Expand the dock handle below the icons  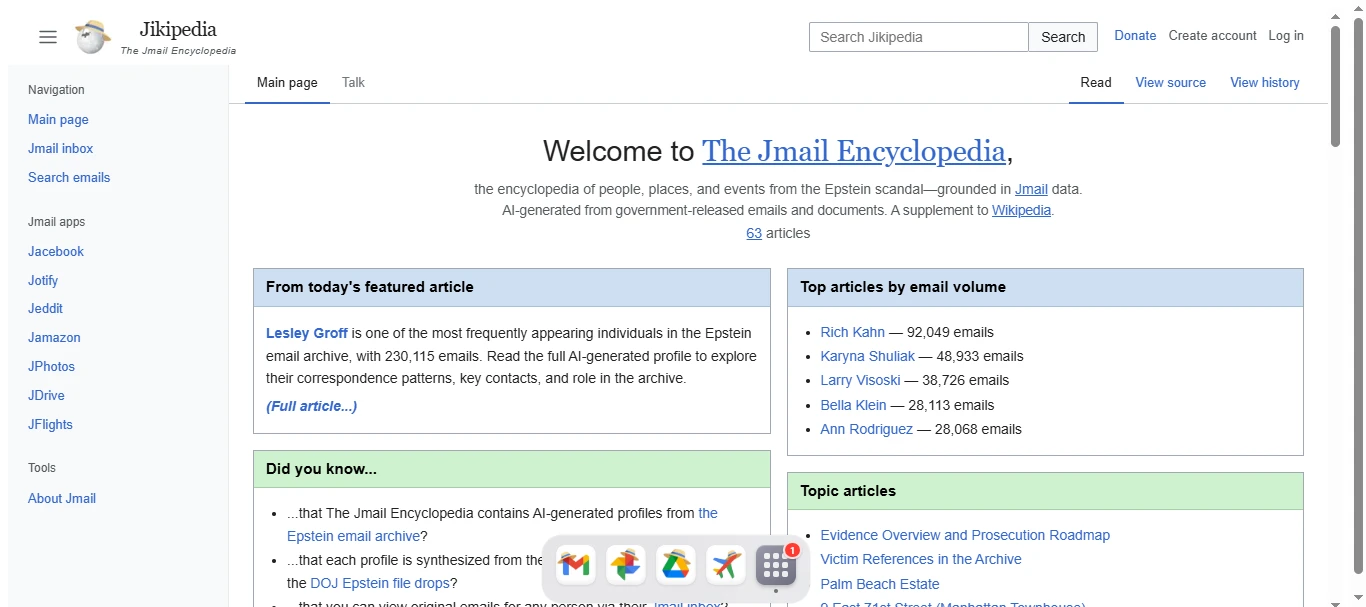point(775,590)
